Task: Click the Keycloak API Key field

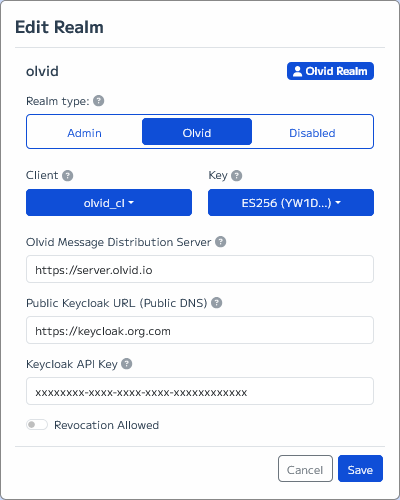Action: click(x=200, y=391)
